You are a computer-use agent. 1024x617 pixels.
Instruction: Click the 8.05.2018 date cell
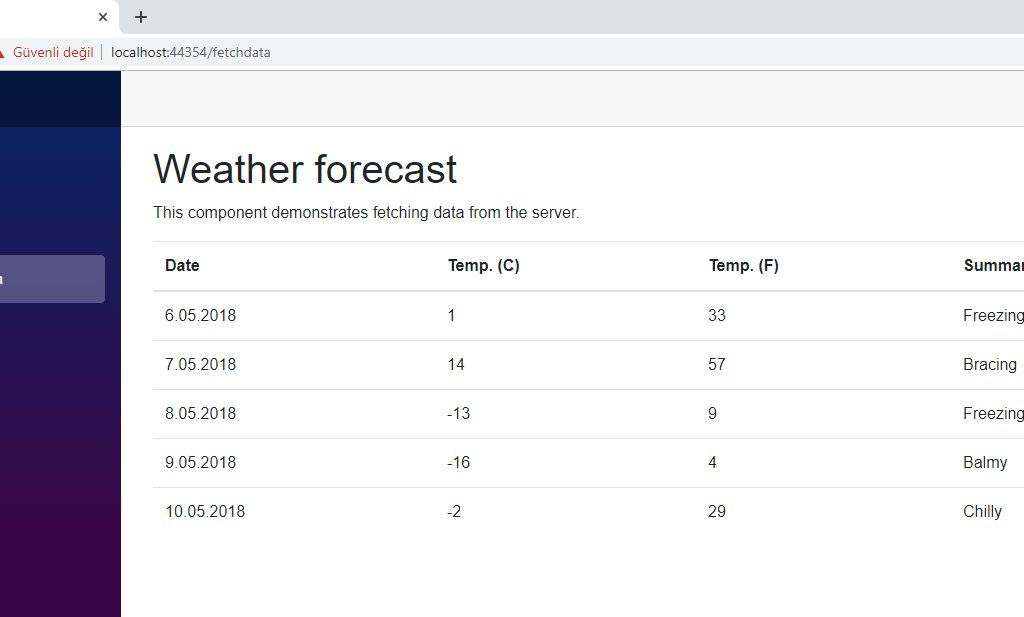pos(200,414)
